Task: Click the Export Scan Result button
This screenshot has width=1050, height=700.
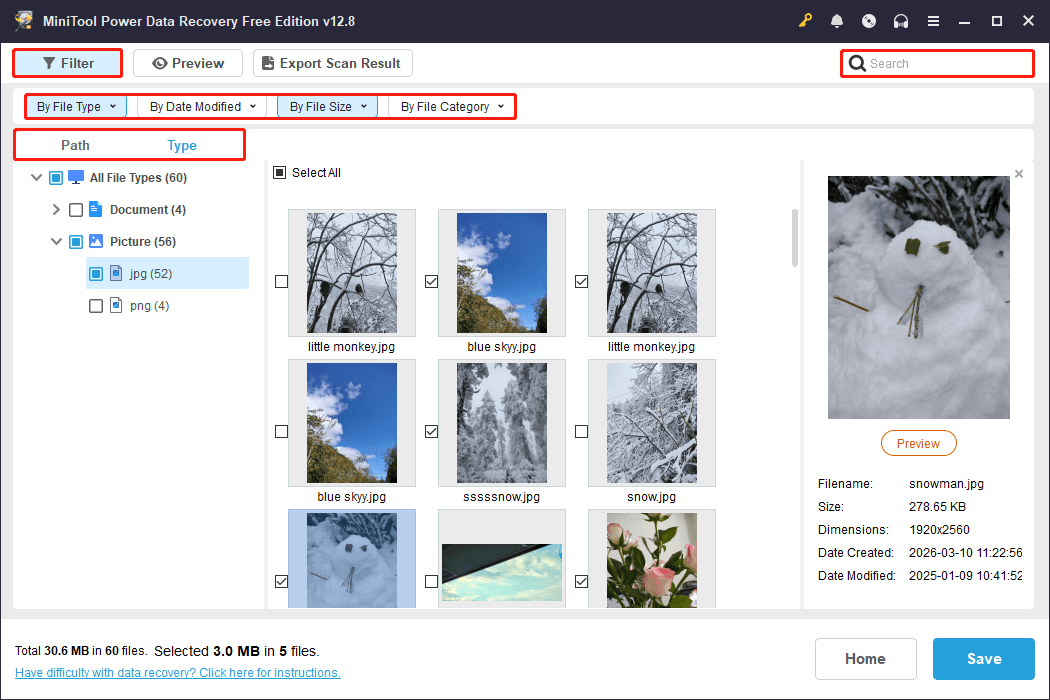Action: [332, 63]
